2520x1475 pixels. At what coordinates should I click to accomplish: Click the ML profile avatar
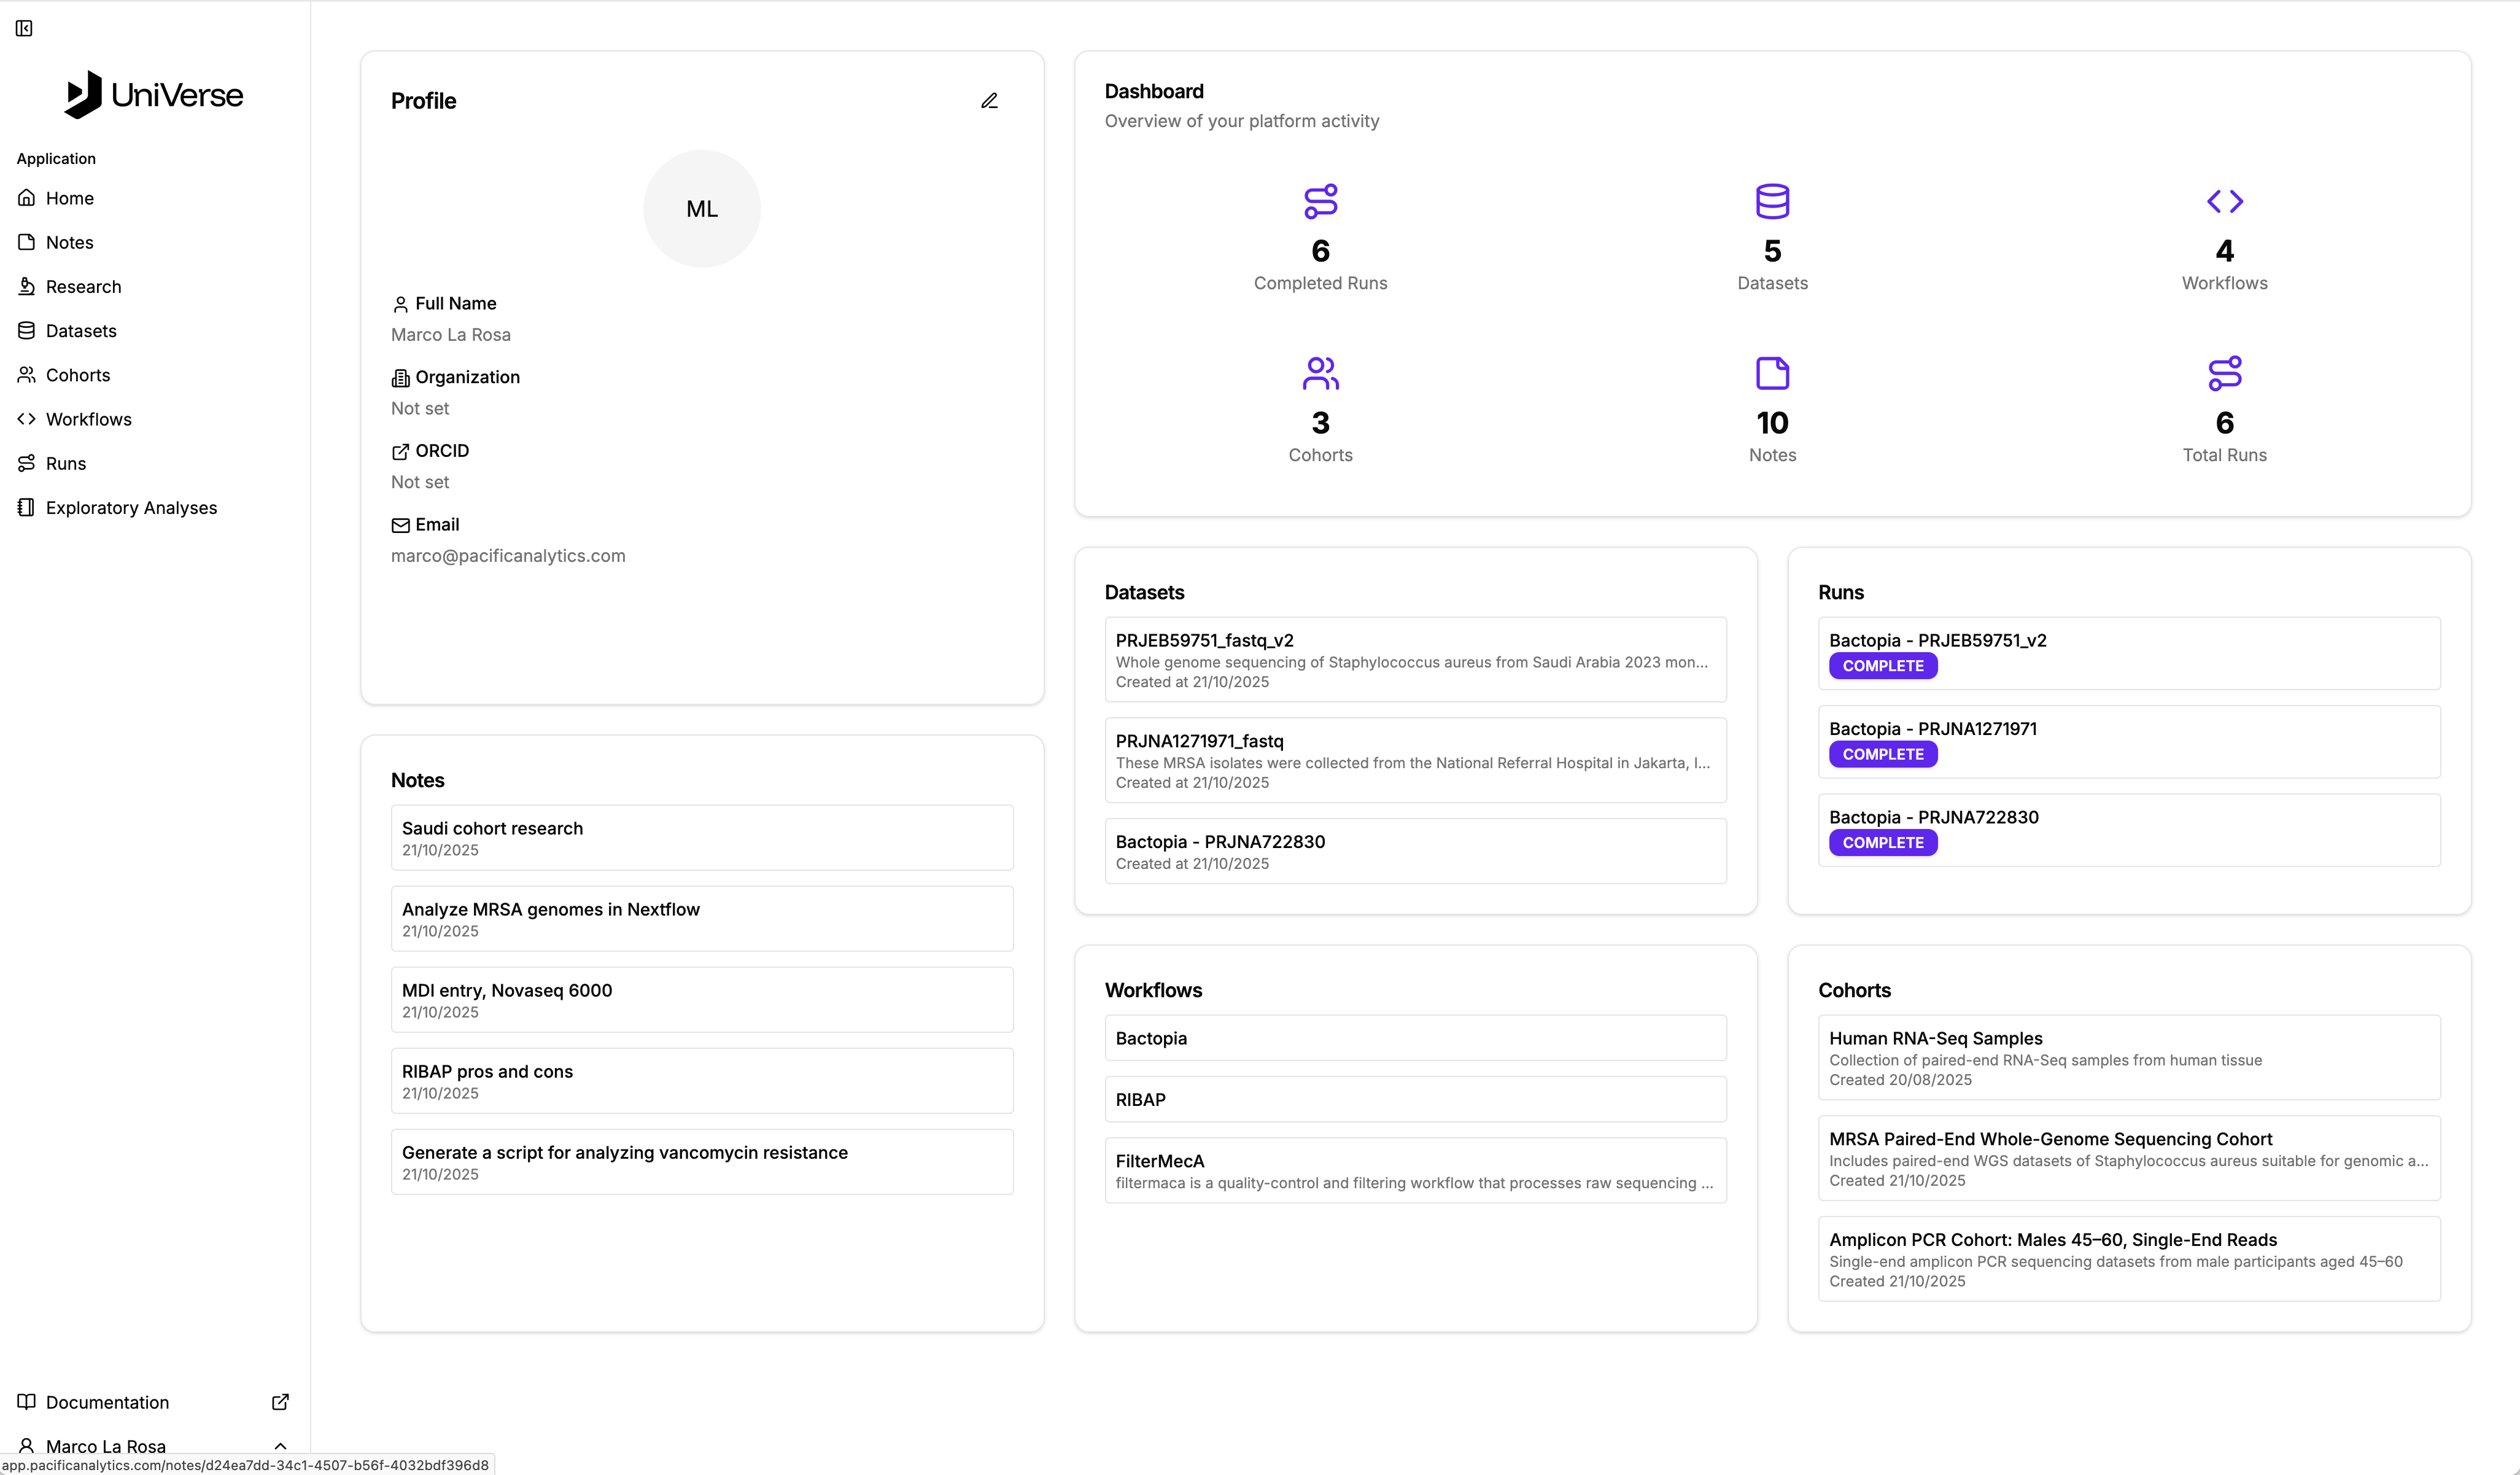point(701,209)
